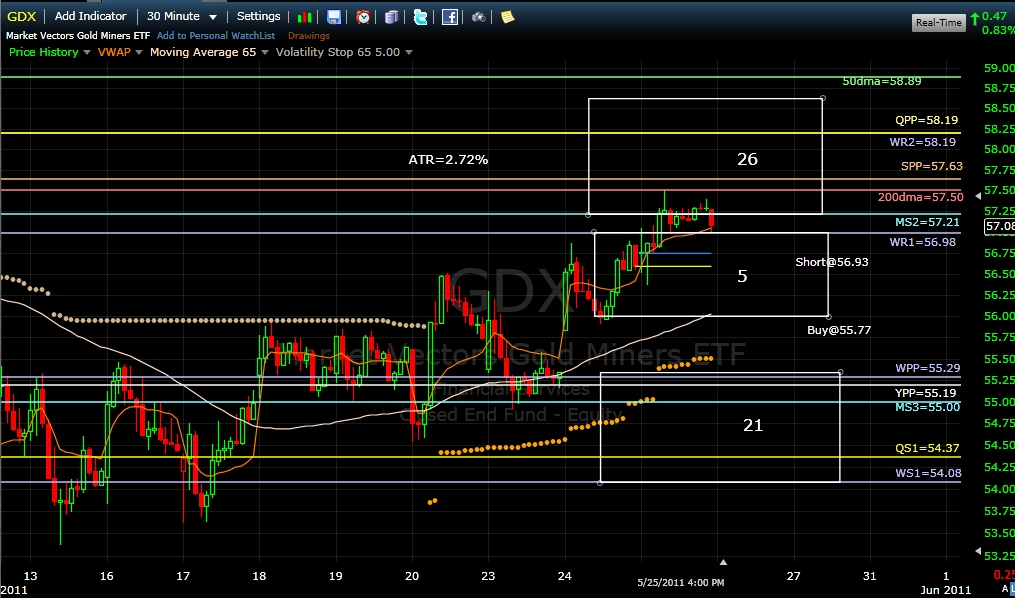Click the 5/25/2011 4:00 PM time label
1015x598 pixels.
pos(680,582)
